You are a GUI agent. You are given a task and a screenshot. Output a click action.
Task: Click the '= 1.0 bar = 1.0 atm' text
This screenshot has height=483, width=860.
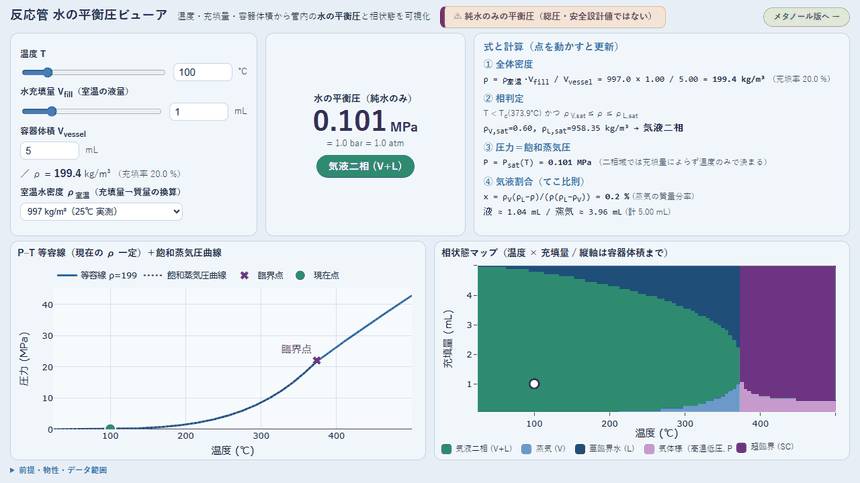[365, 143]
